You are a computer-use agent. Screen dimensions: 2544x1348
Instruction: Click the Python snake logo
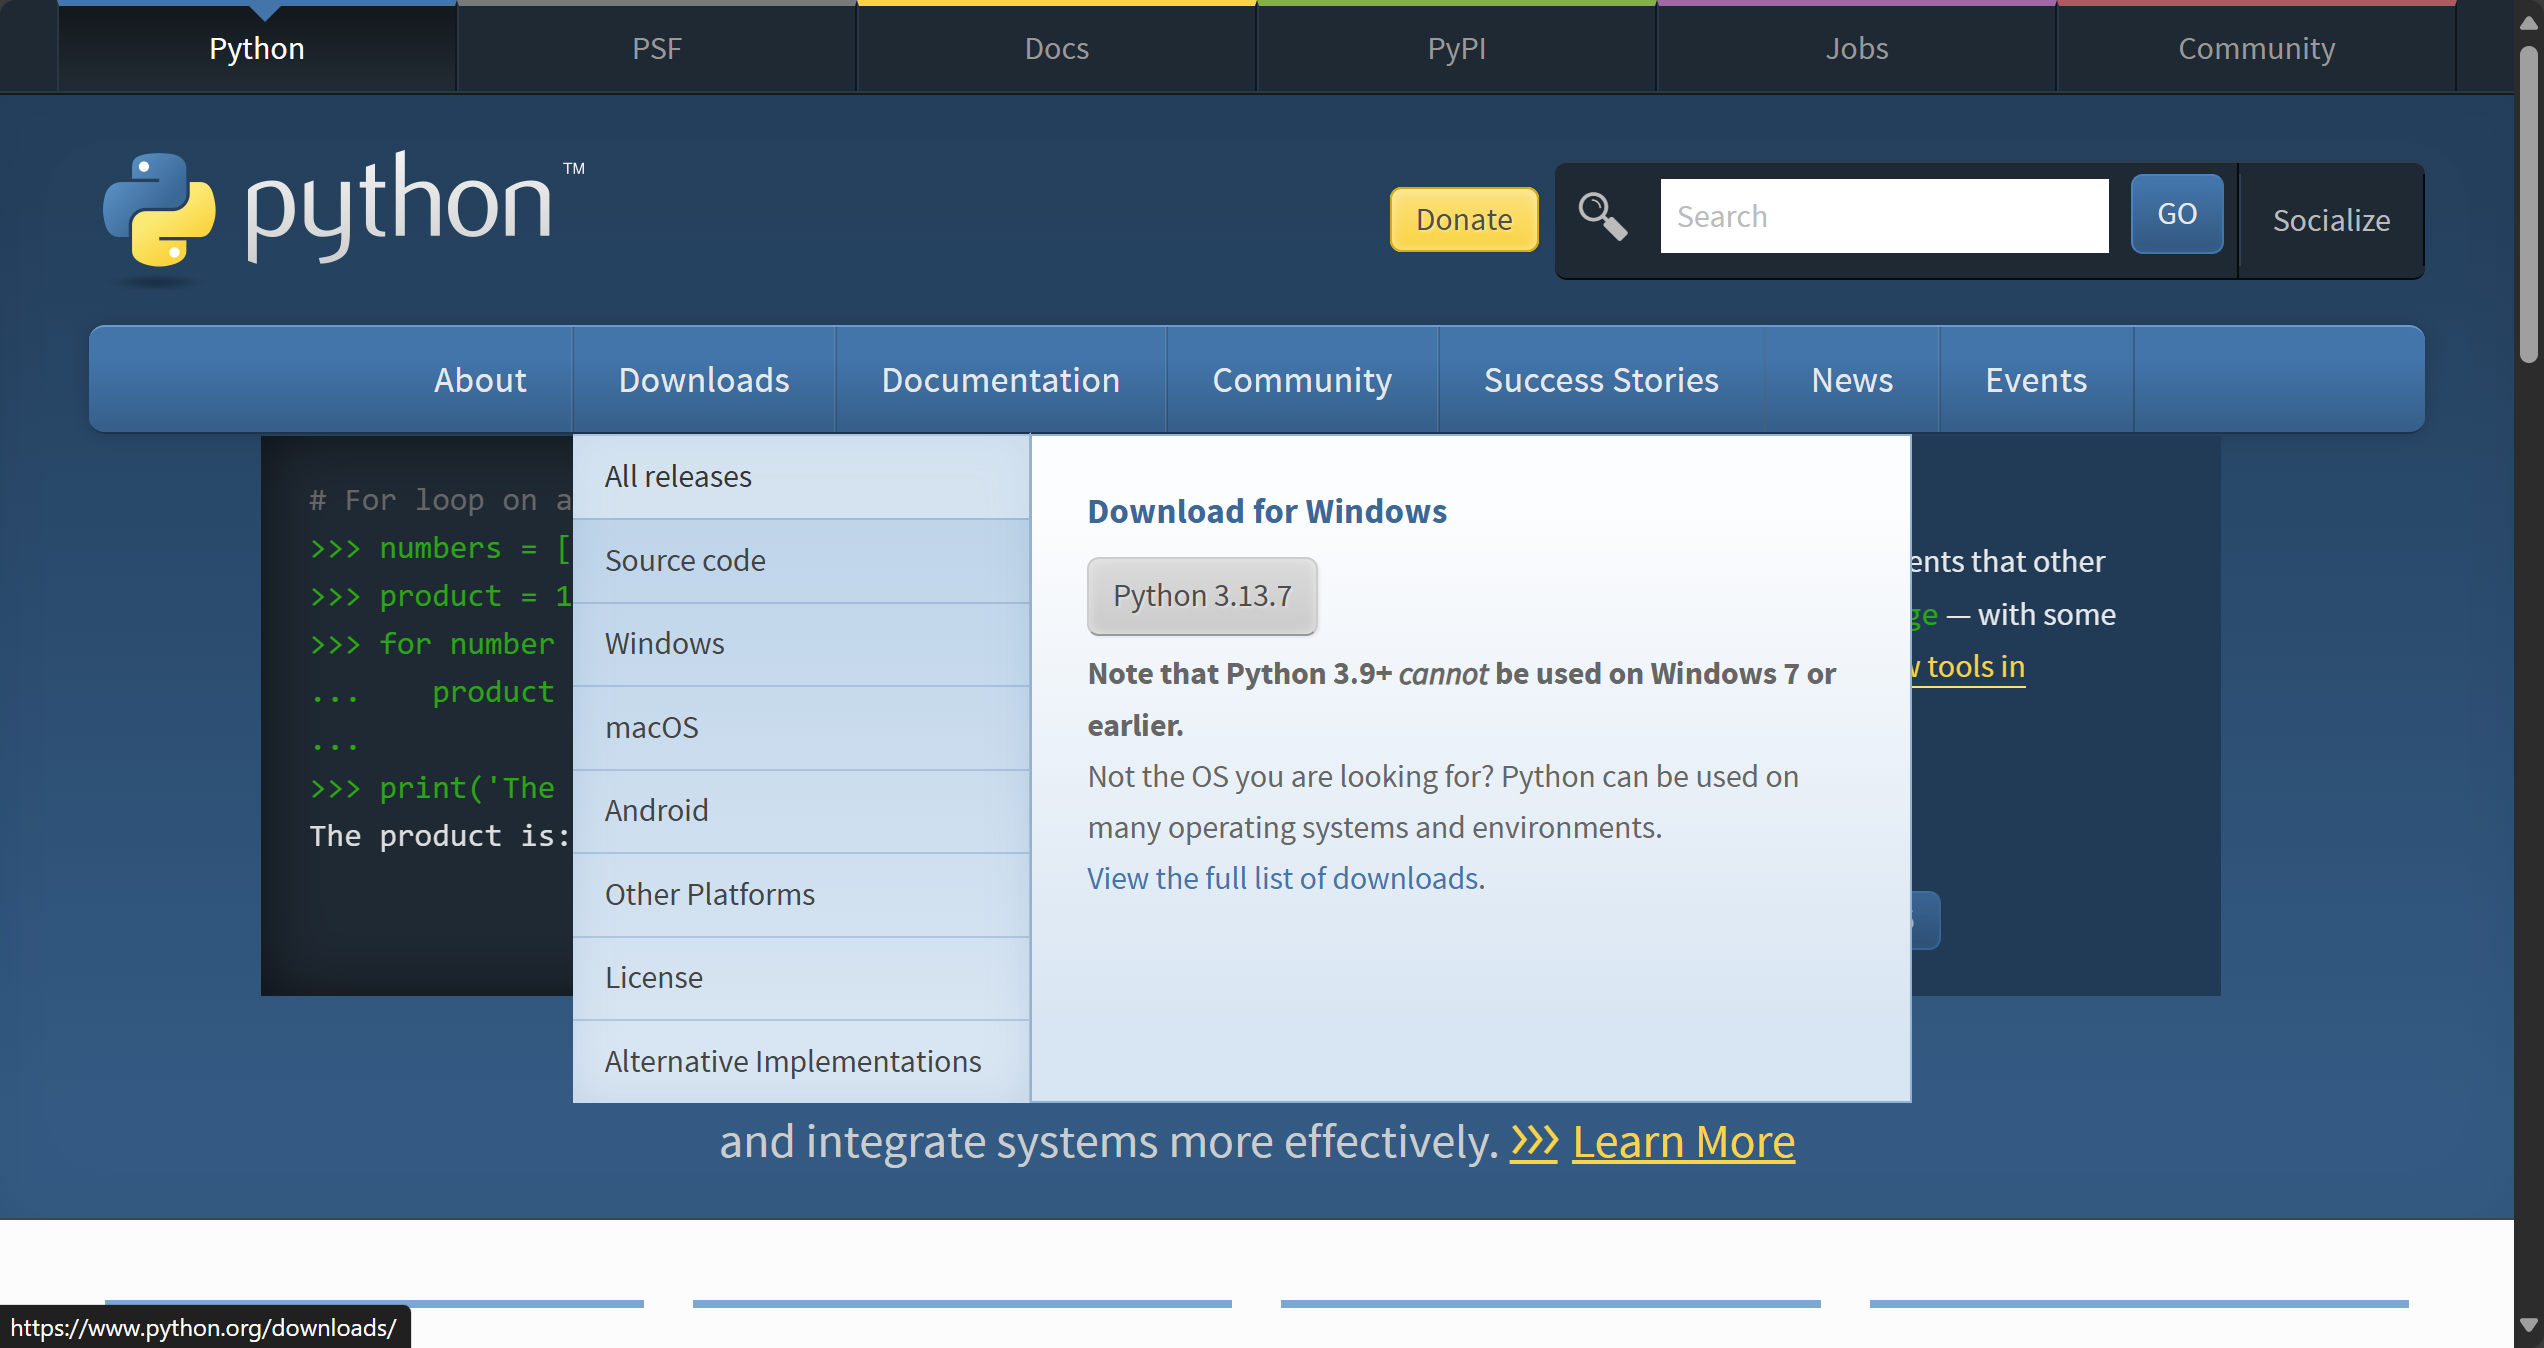160,210
